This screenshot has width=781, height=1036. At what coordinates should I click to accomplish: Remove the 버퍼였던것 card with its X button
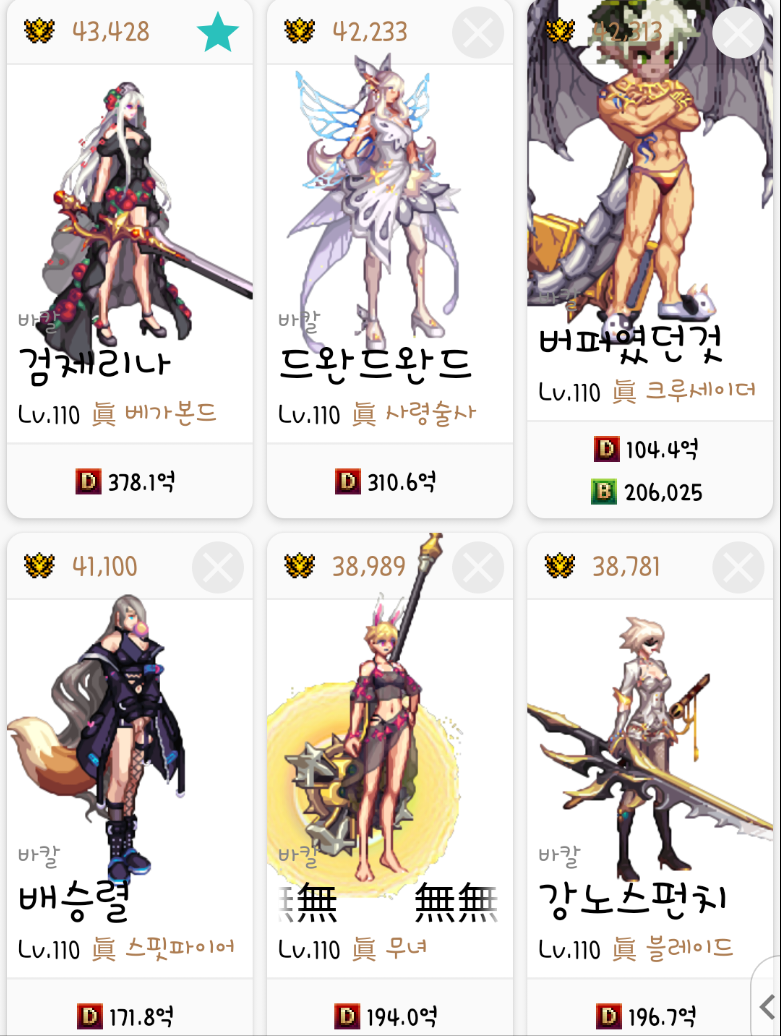[x=738, y=32]
